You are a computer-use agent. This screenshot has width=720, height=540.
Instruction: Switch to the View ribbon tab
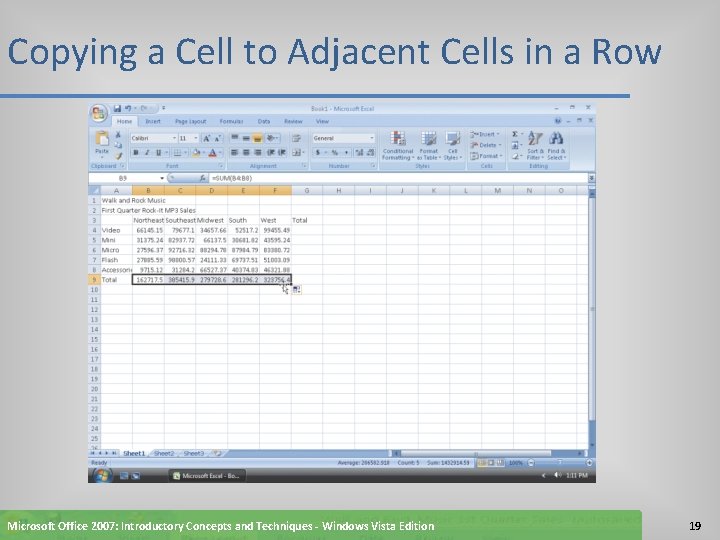(x=322, y=121)
